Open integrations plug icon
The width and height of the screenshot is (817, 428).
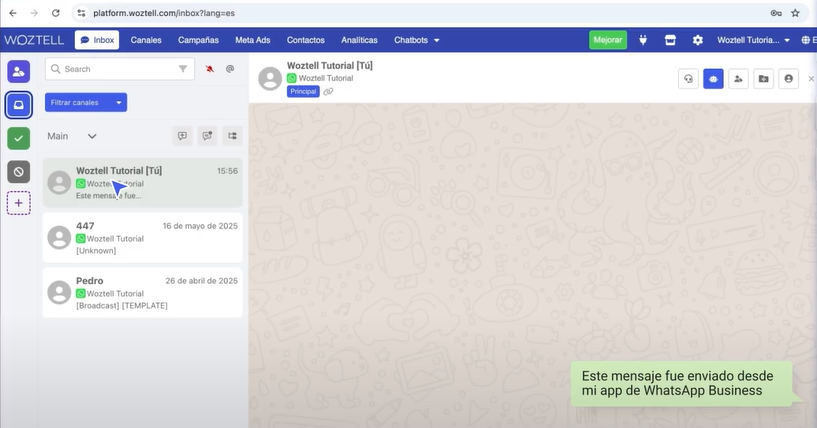643,40
